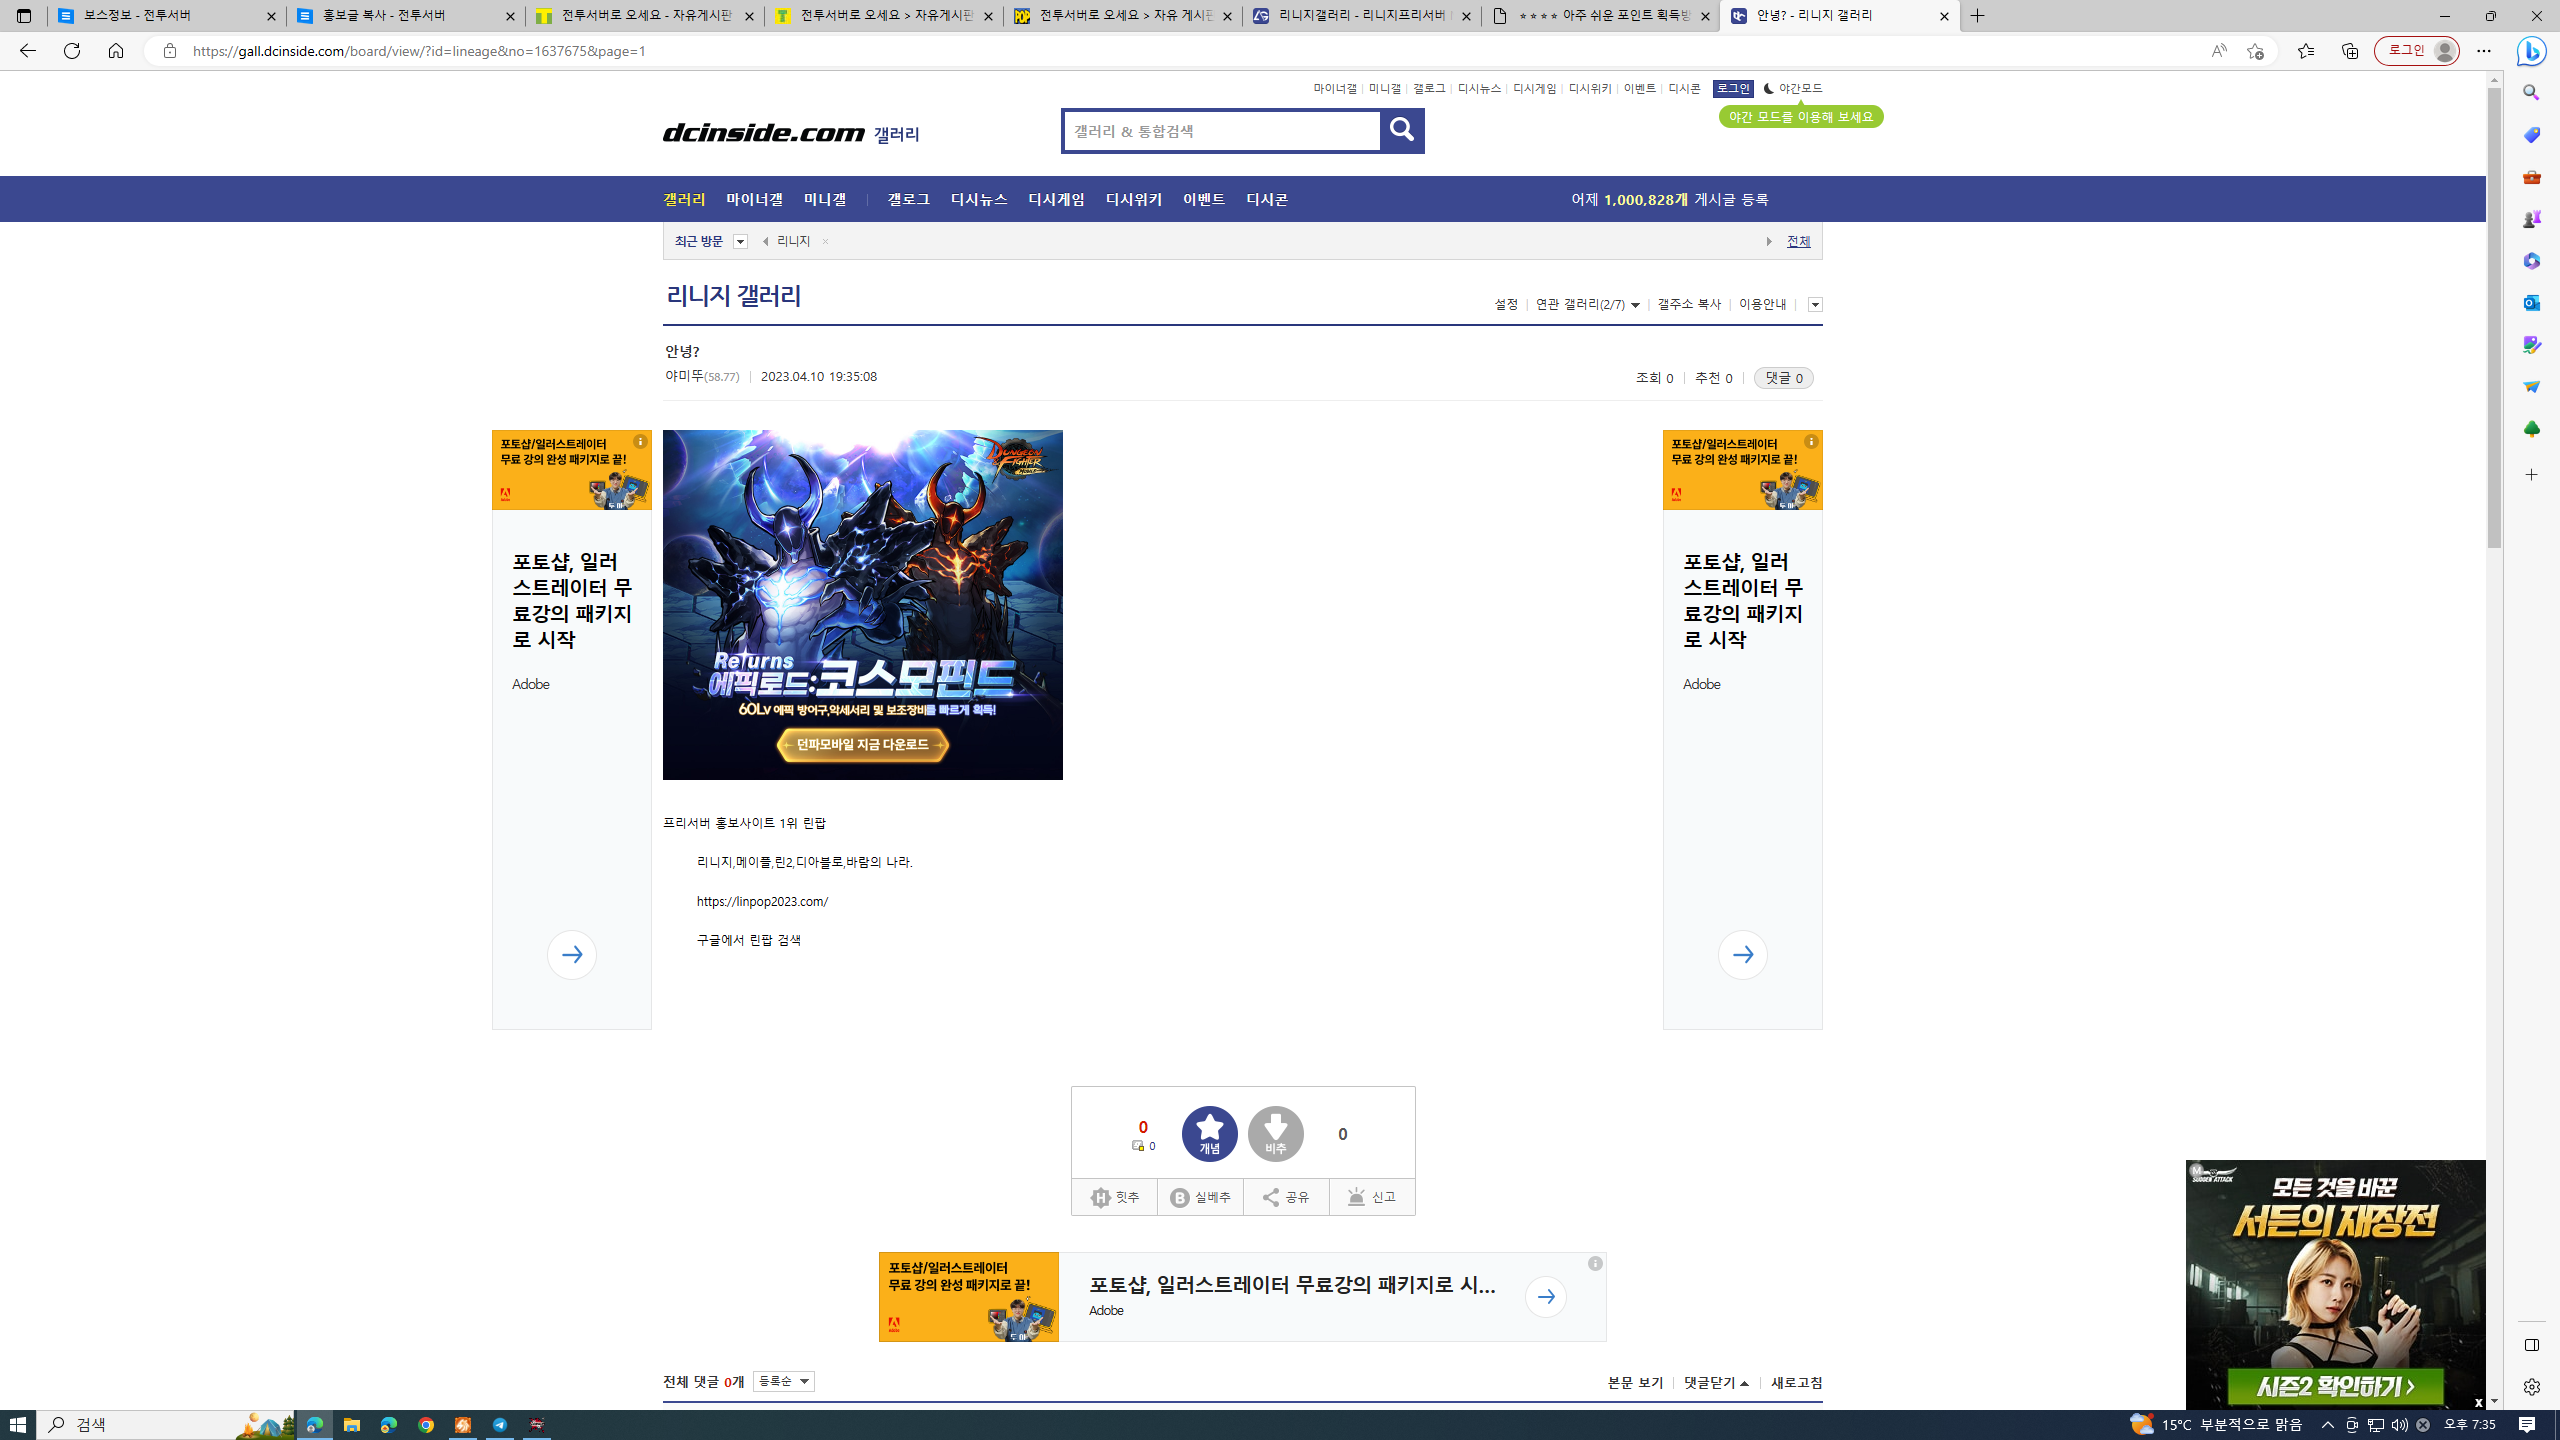2560x1440 pixels.
Task: Click the 로그인 login button
Action: click(x=1732, y=89)
